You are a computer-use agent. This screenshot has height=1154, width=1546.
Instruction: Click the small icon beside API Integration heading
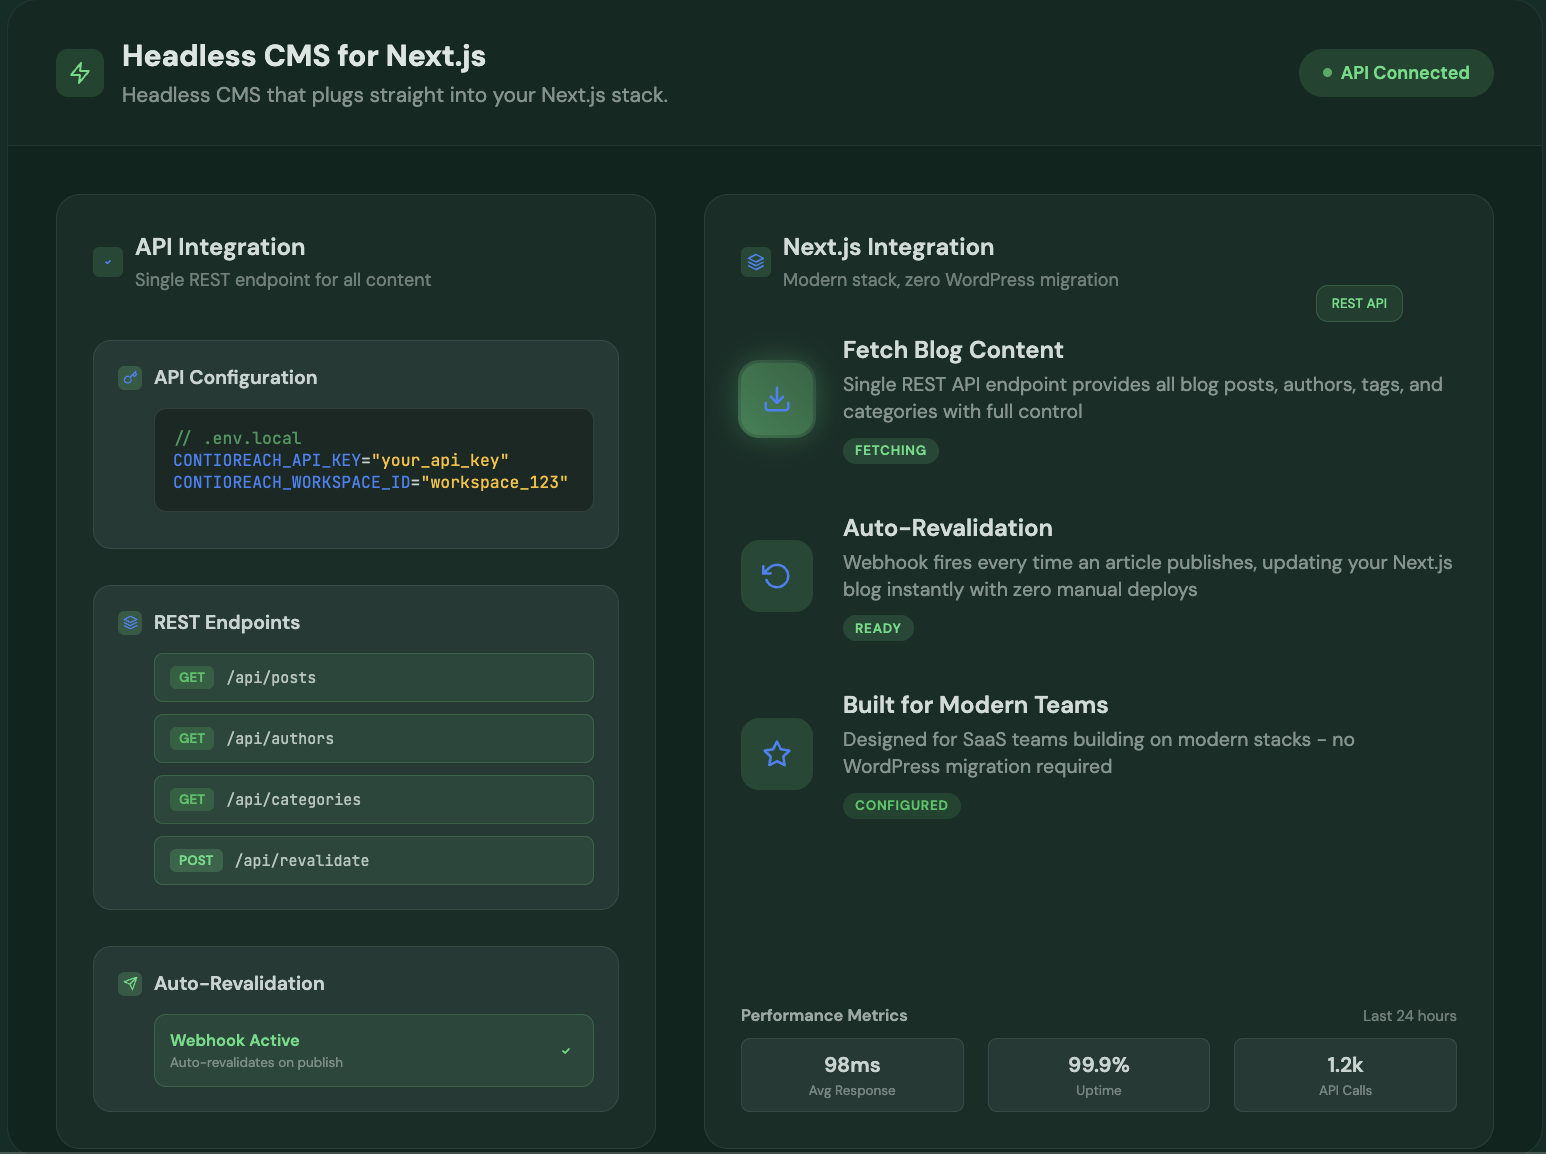(108, 262)
